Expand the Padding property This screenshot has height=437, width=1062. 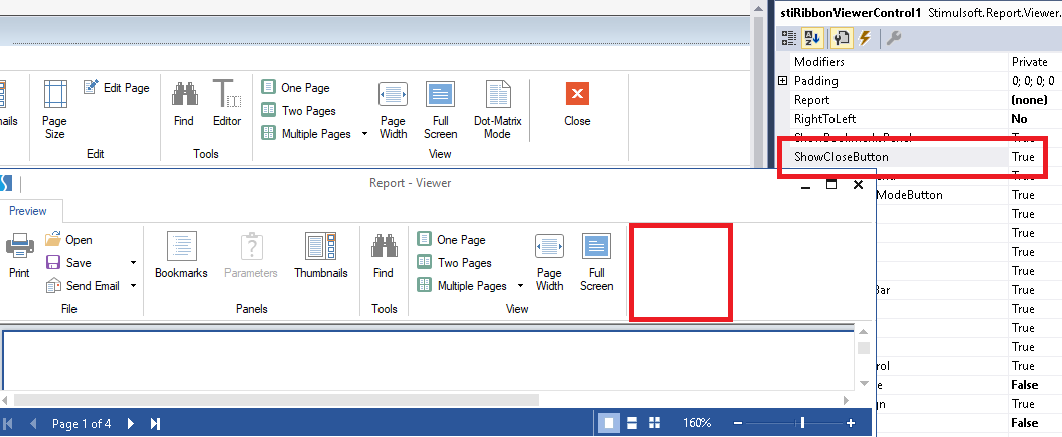click(x=783, y=81)
